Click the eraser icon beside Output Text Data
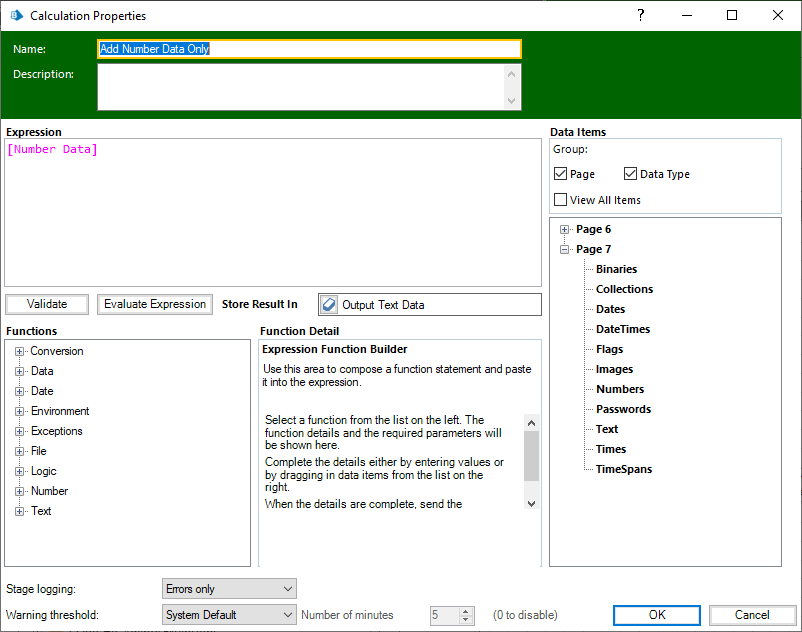Screen dimensions: 802x632 click(x=329, y=305)
